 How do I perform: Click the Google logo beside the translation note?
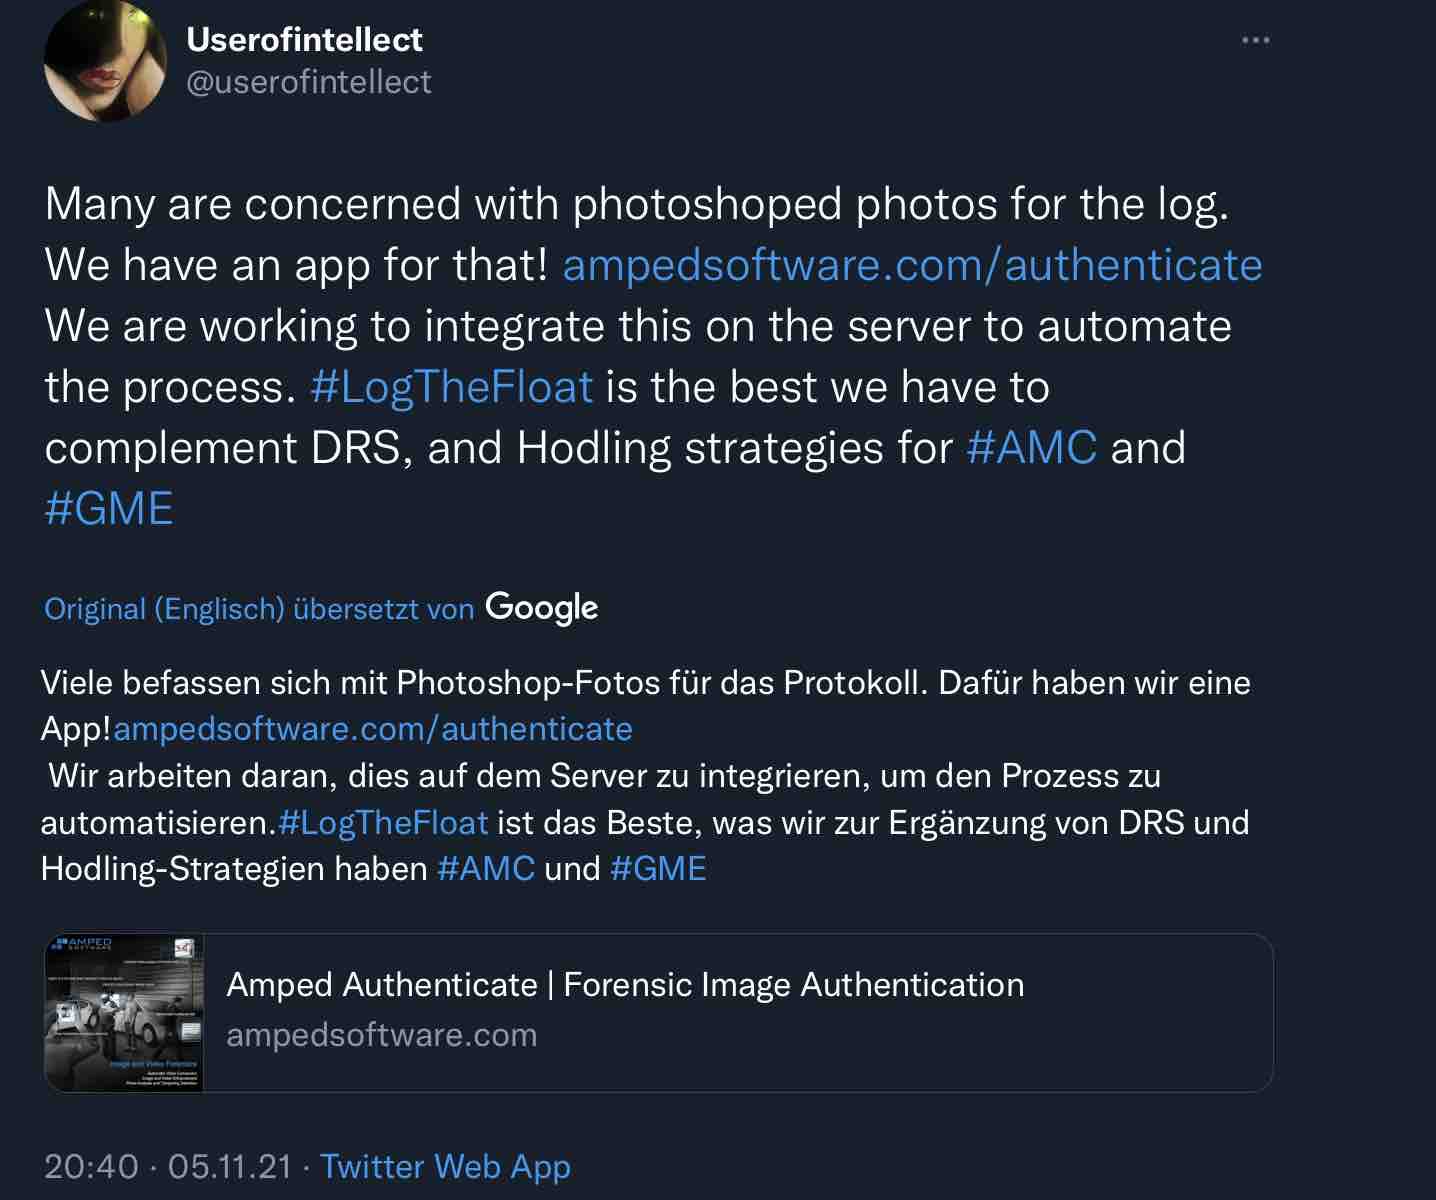[x=541, y=607]
